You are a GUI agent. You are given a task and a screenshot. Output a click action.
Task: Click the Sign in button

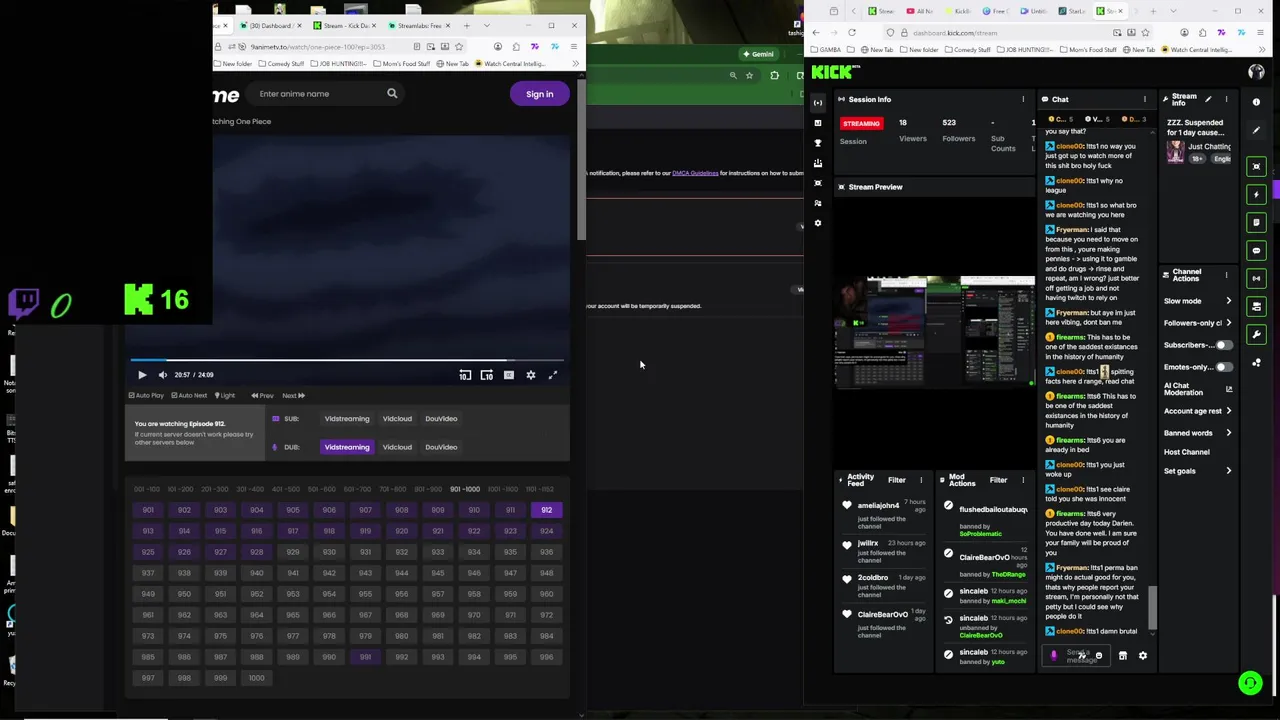pyautogui.click(x=539, y=94)
